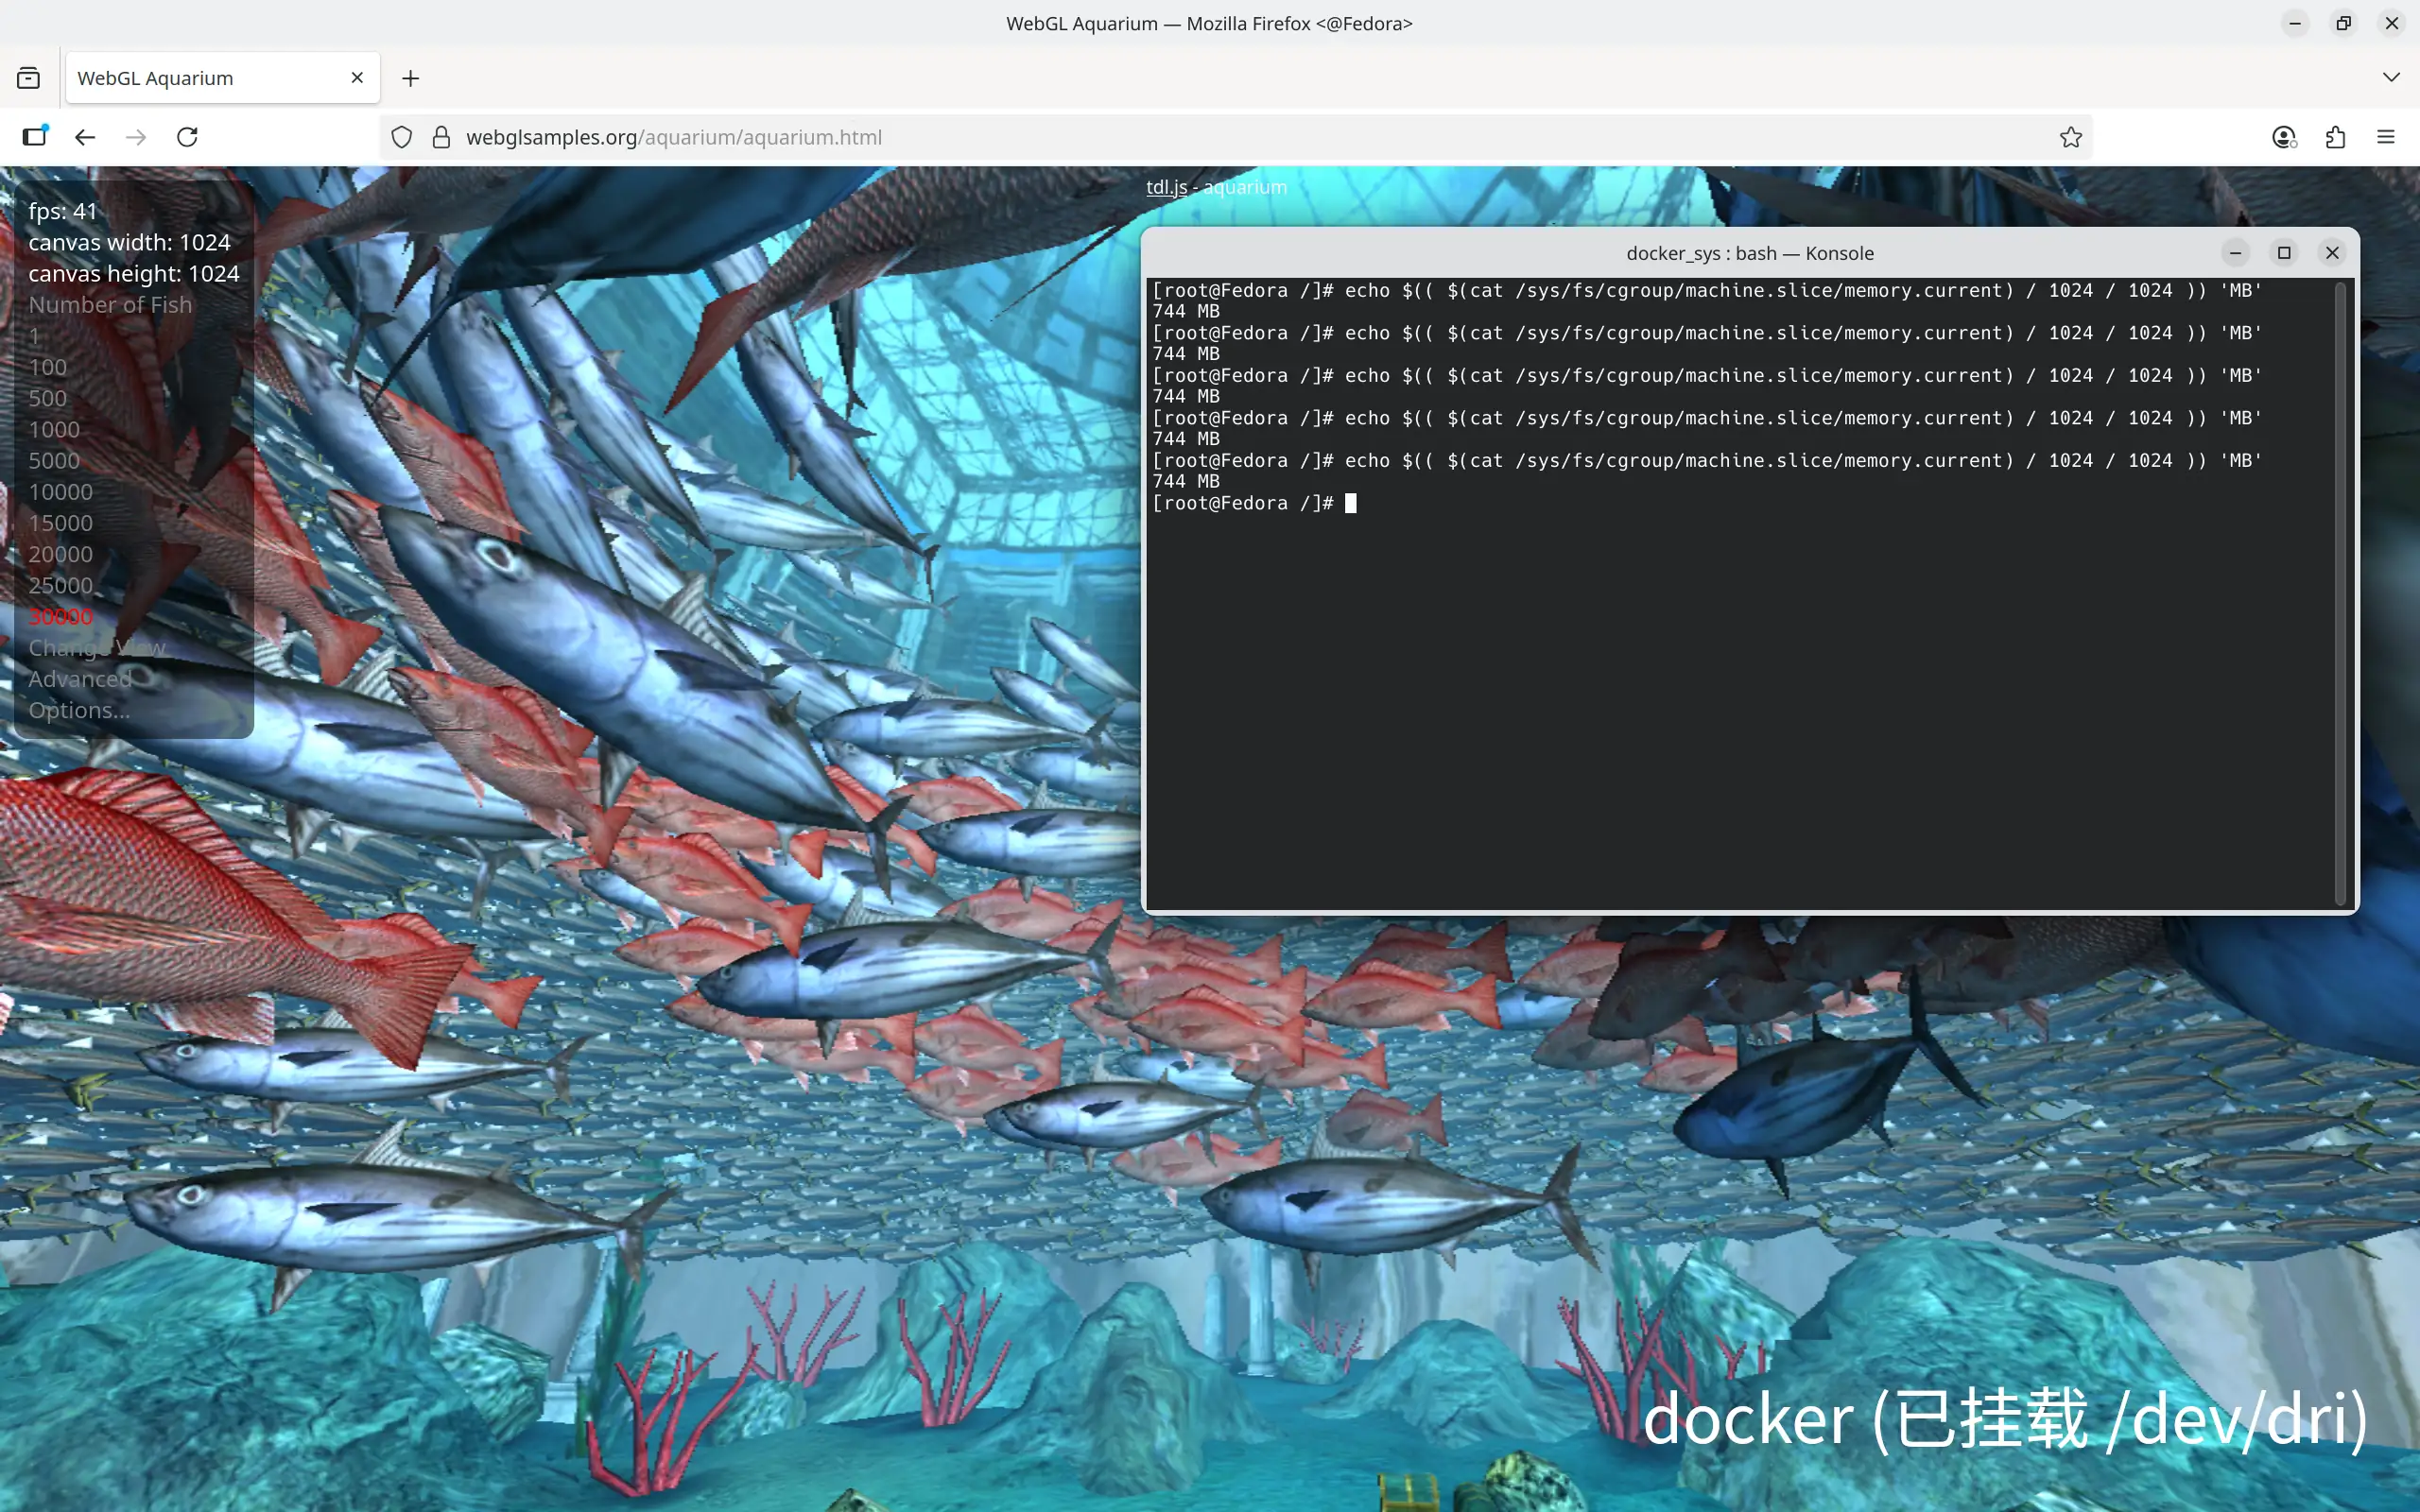Open the Firefox extensions puzzle icon
This screenshot has height=1512, width=2420.
2335,137
